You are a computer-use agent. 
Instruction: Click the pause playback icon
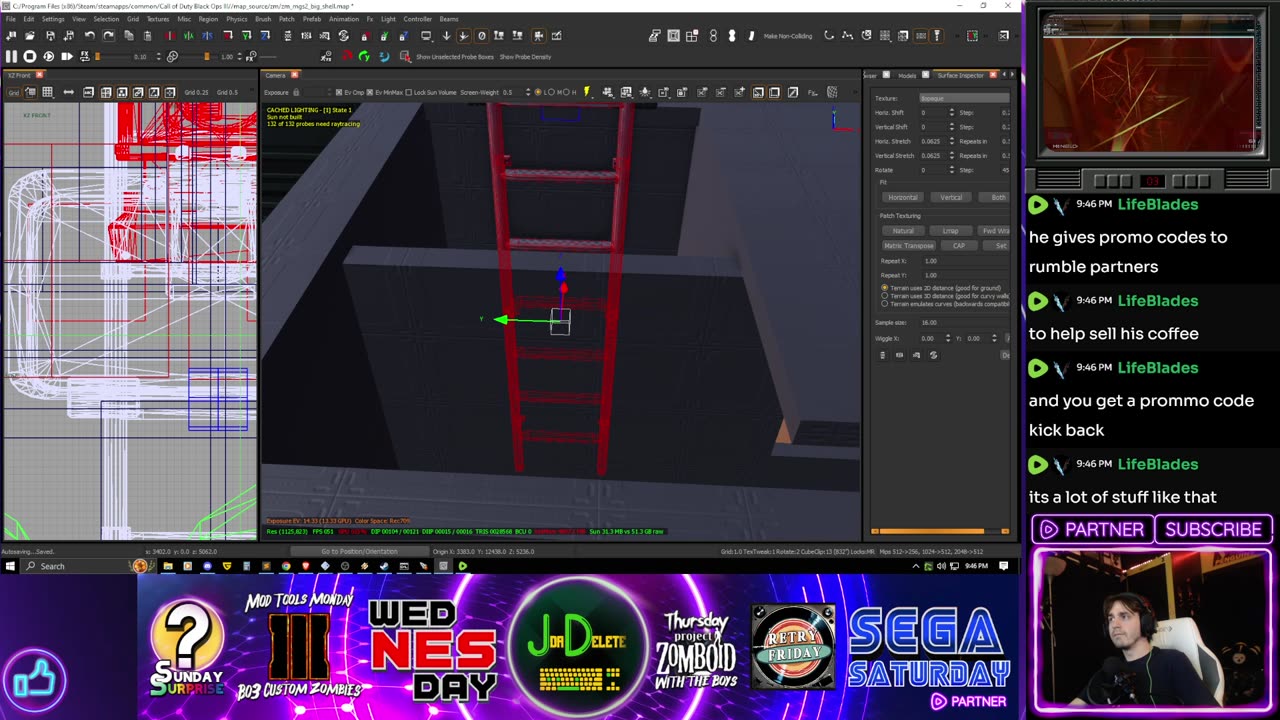pyautogui.click(x=11, y=57)
